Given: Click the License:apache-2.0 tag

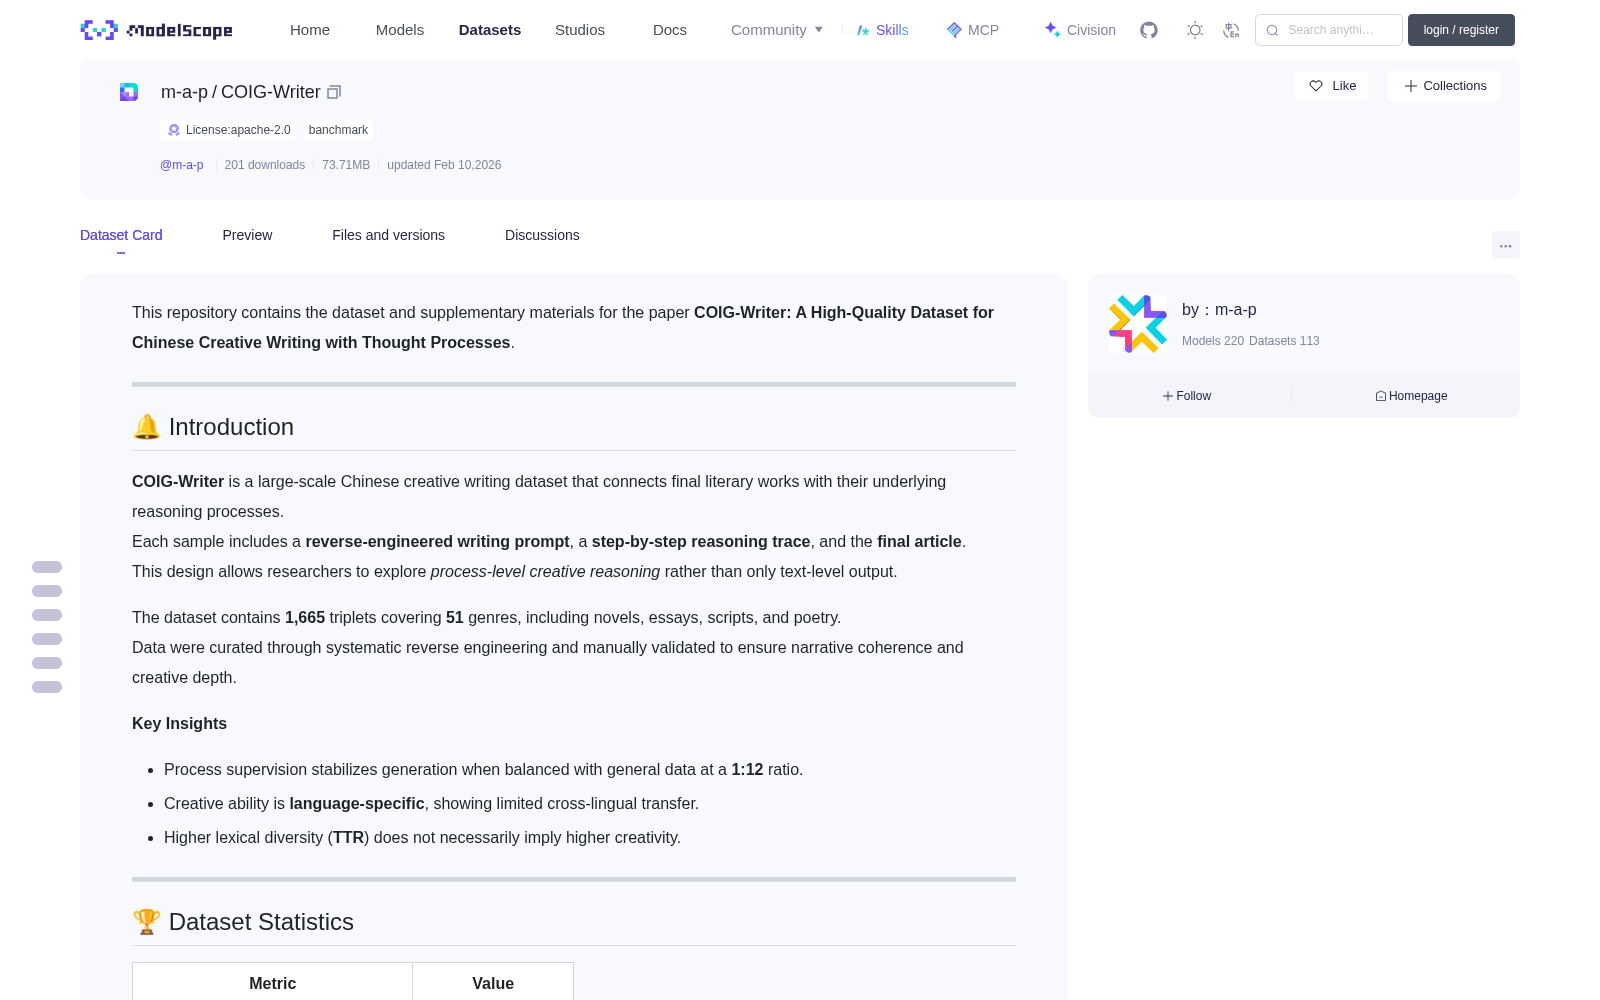Looking at the screenshot, I should 229,130.
